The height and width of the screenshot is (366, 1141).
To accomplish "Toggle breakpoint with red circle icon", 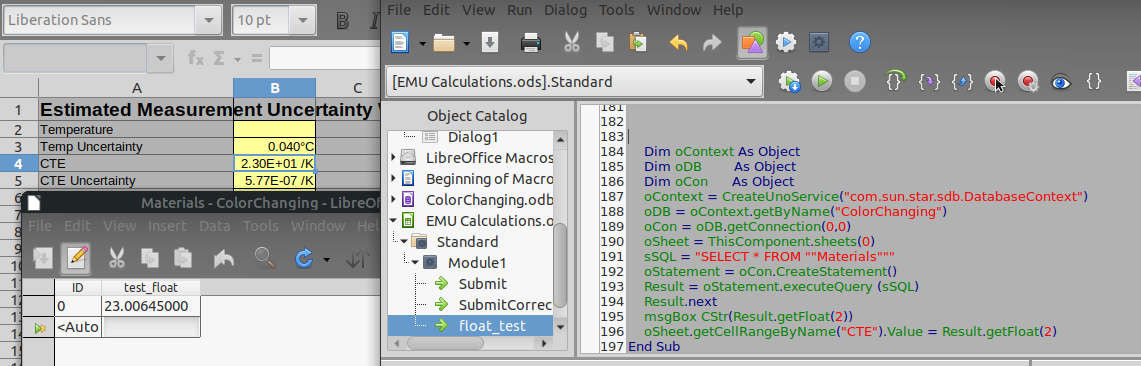I will click(995, 81).
